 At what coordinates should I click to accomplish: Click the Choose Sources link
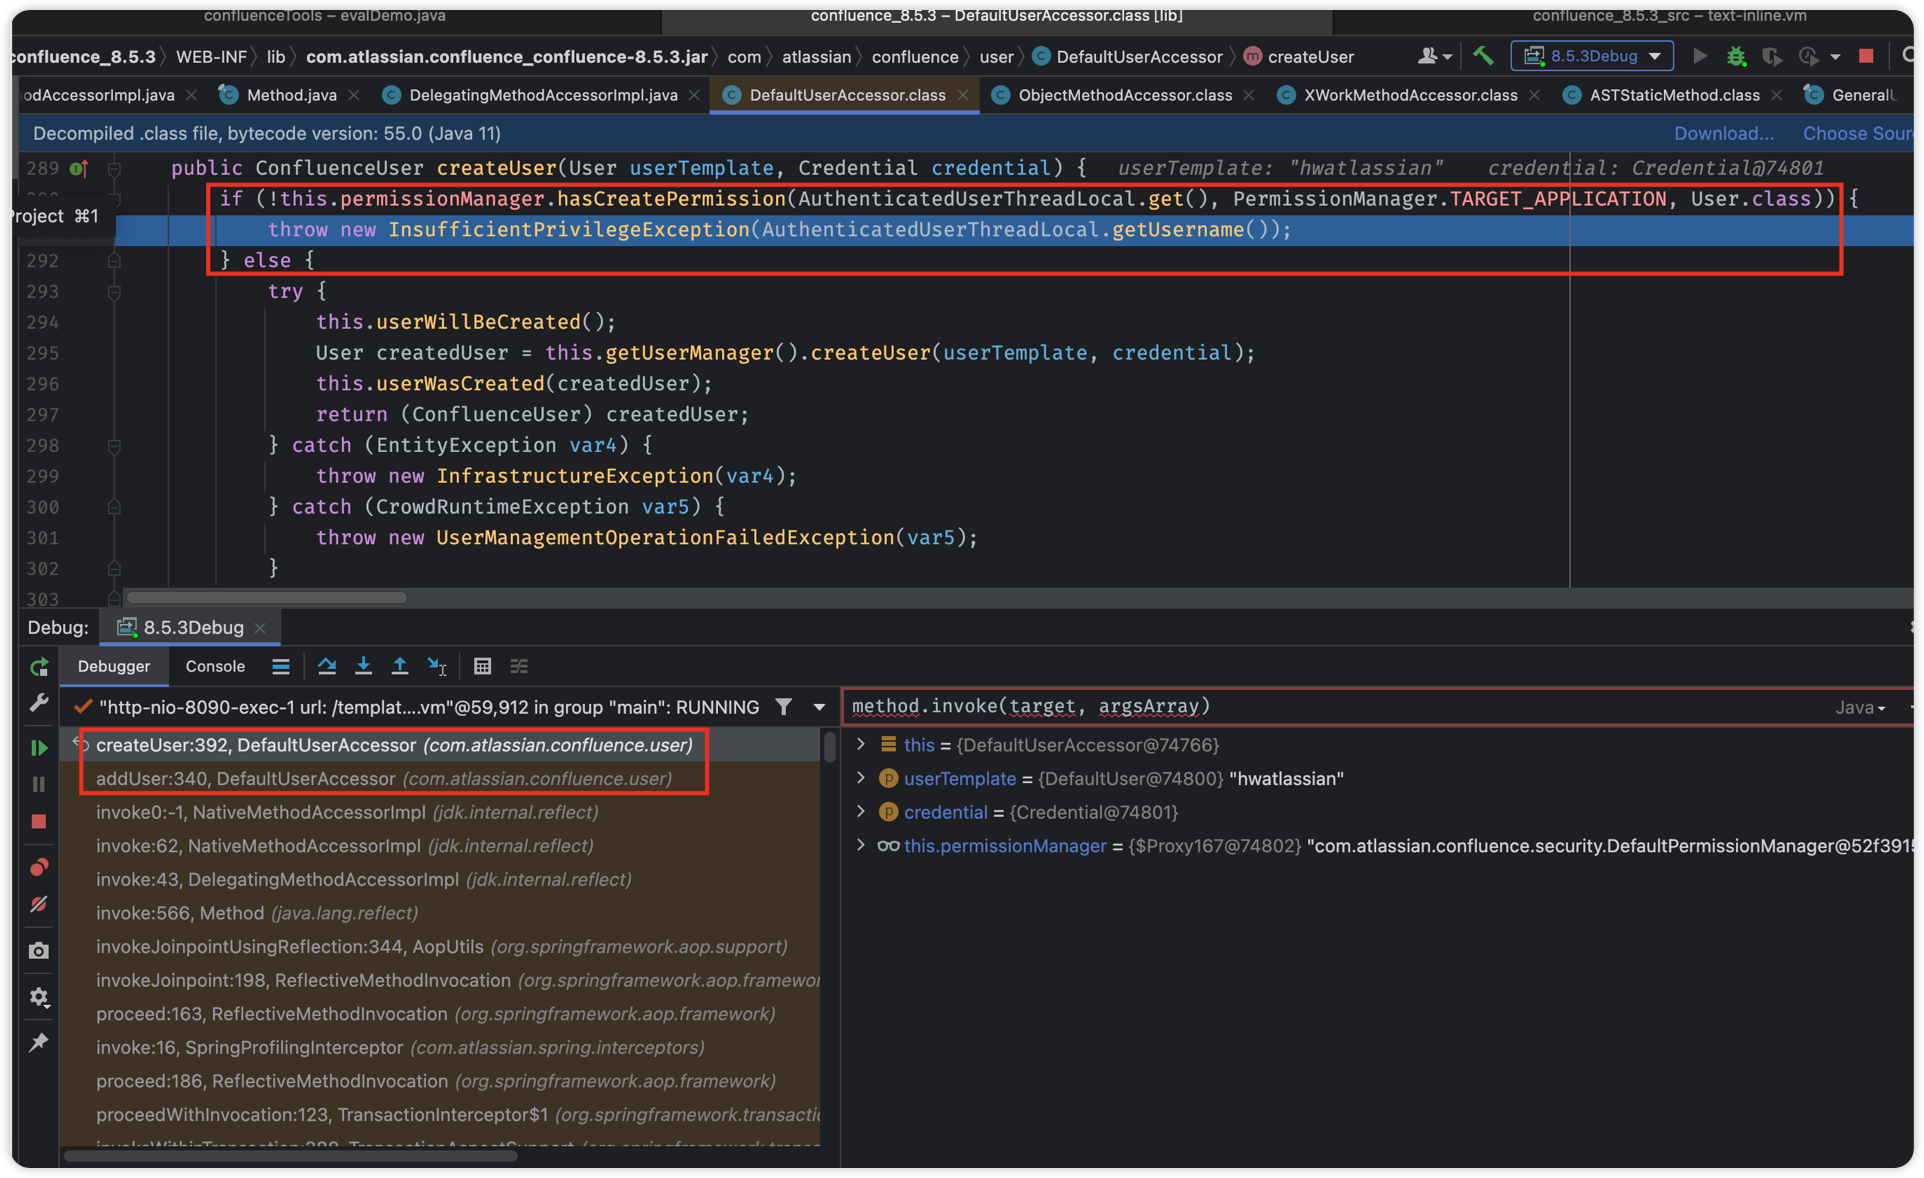[1858, 133]
